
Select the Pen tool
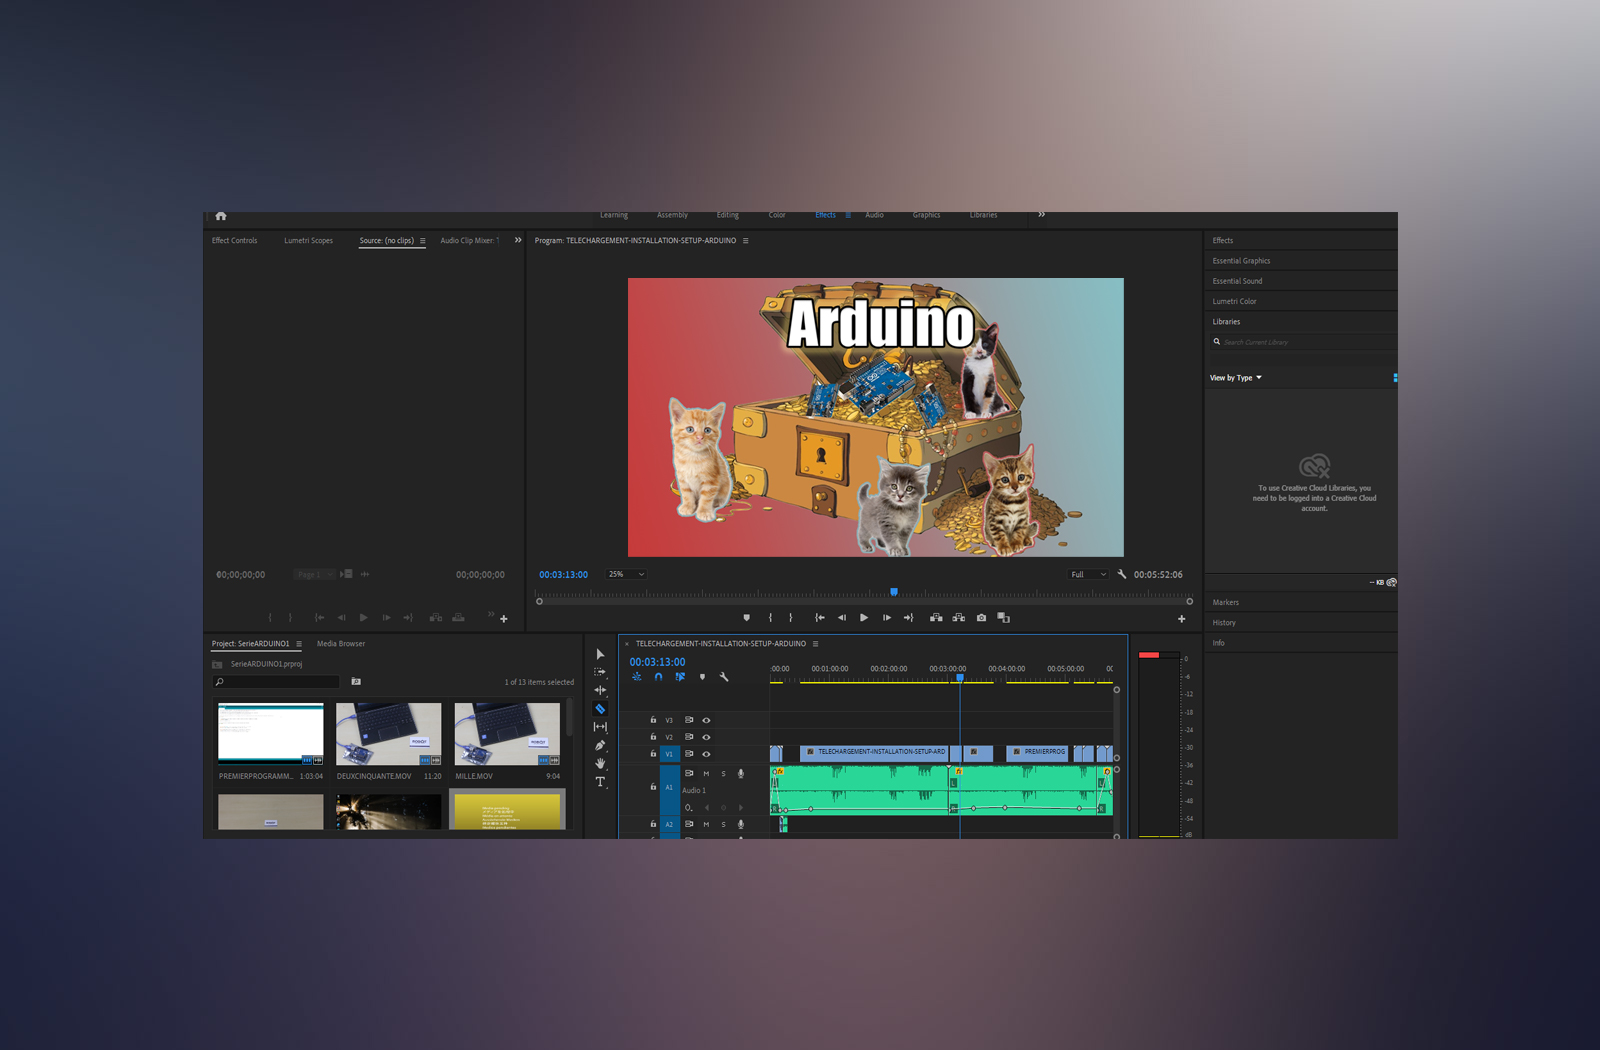click(600, 745)
